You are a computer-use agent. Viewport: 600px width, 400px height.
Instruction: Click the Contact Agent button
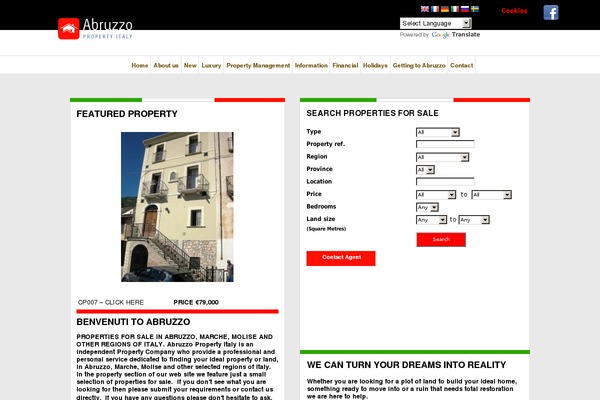[x=341, y=258]
